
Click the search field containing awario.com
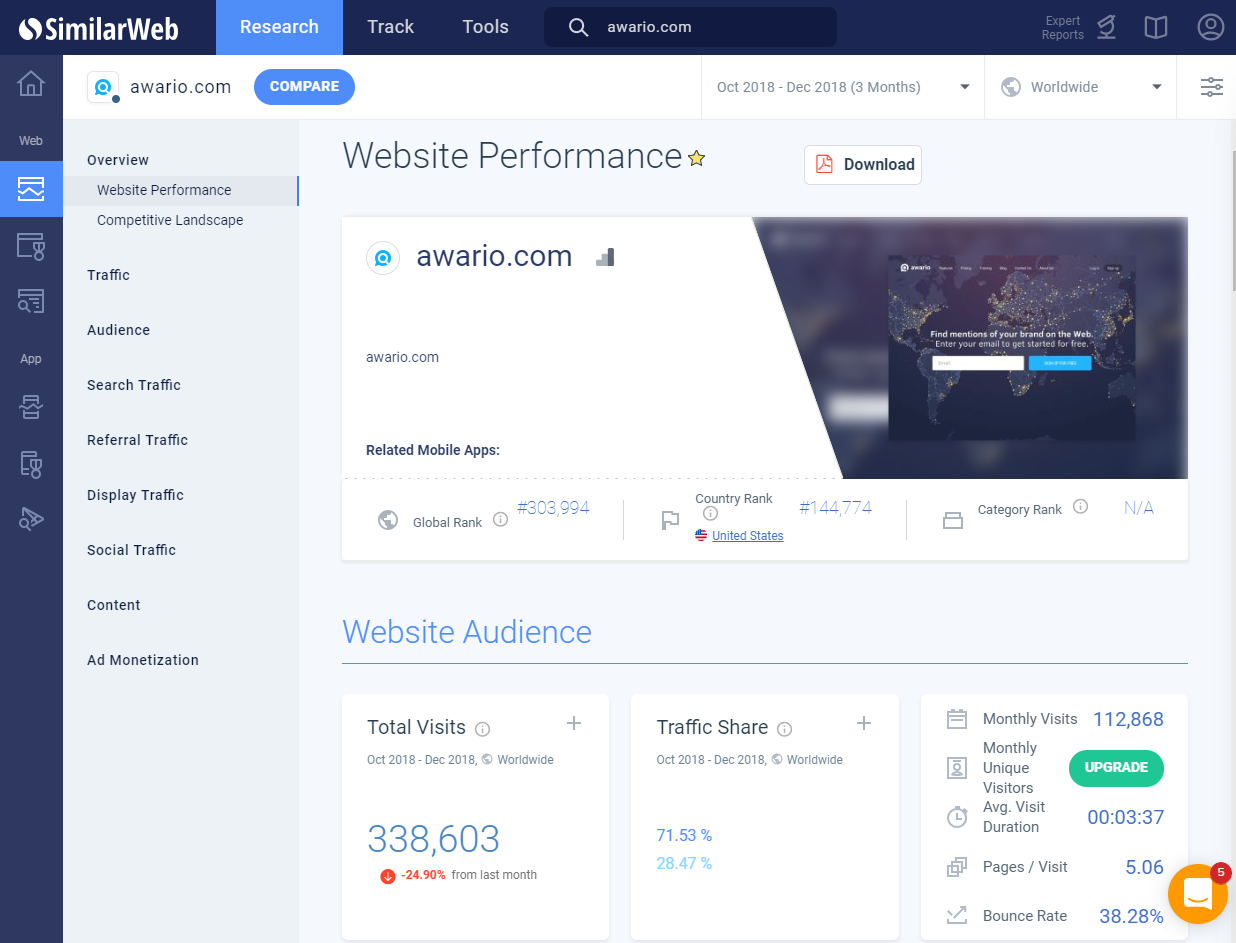690,27
